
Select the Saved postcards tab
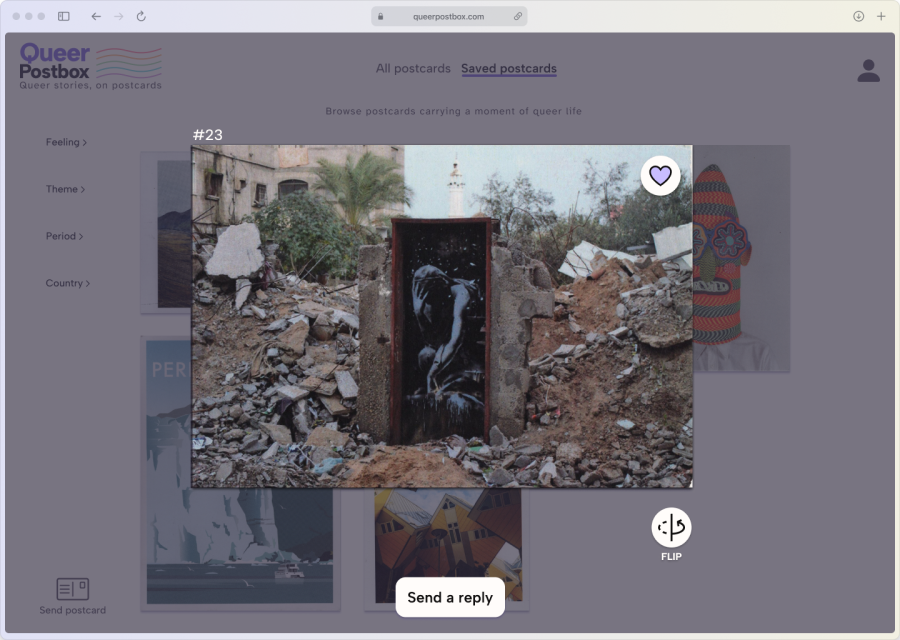click(509, 68)
